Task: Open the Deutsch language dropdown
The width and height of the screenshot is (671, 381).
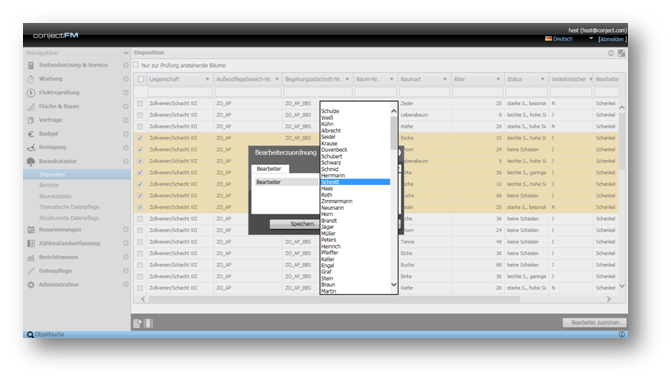Action: [591, 39]
